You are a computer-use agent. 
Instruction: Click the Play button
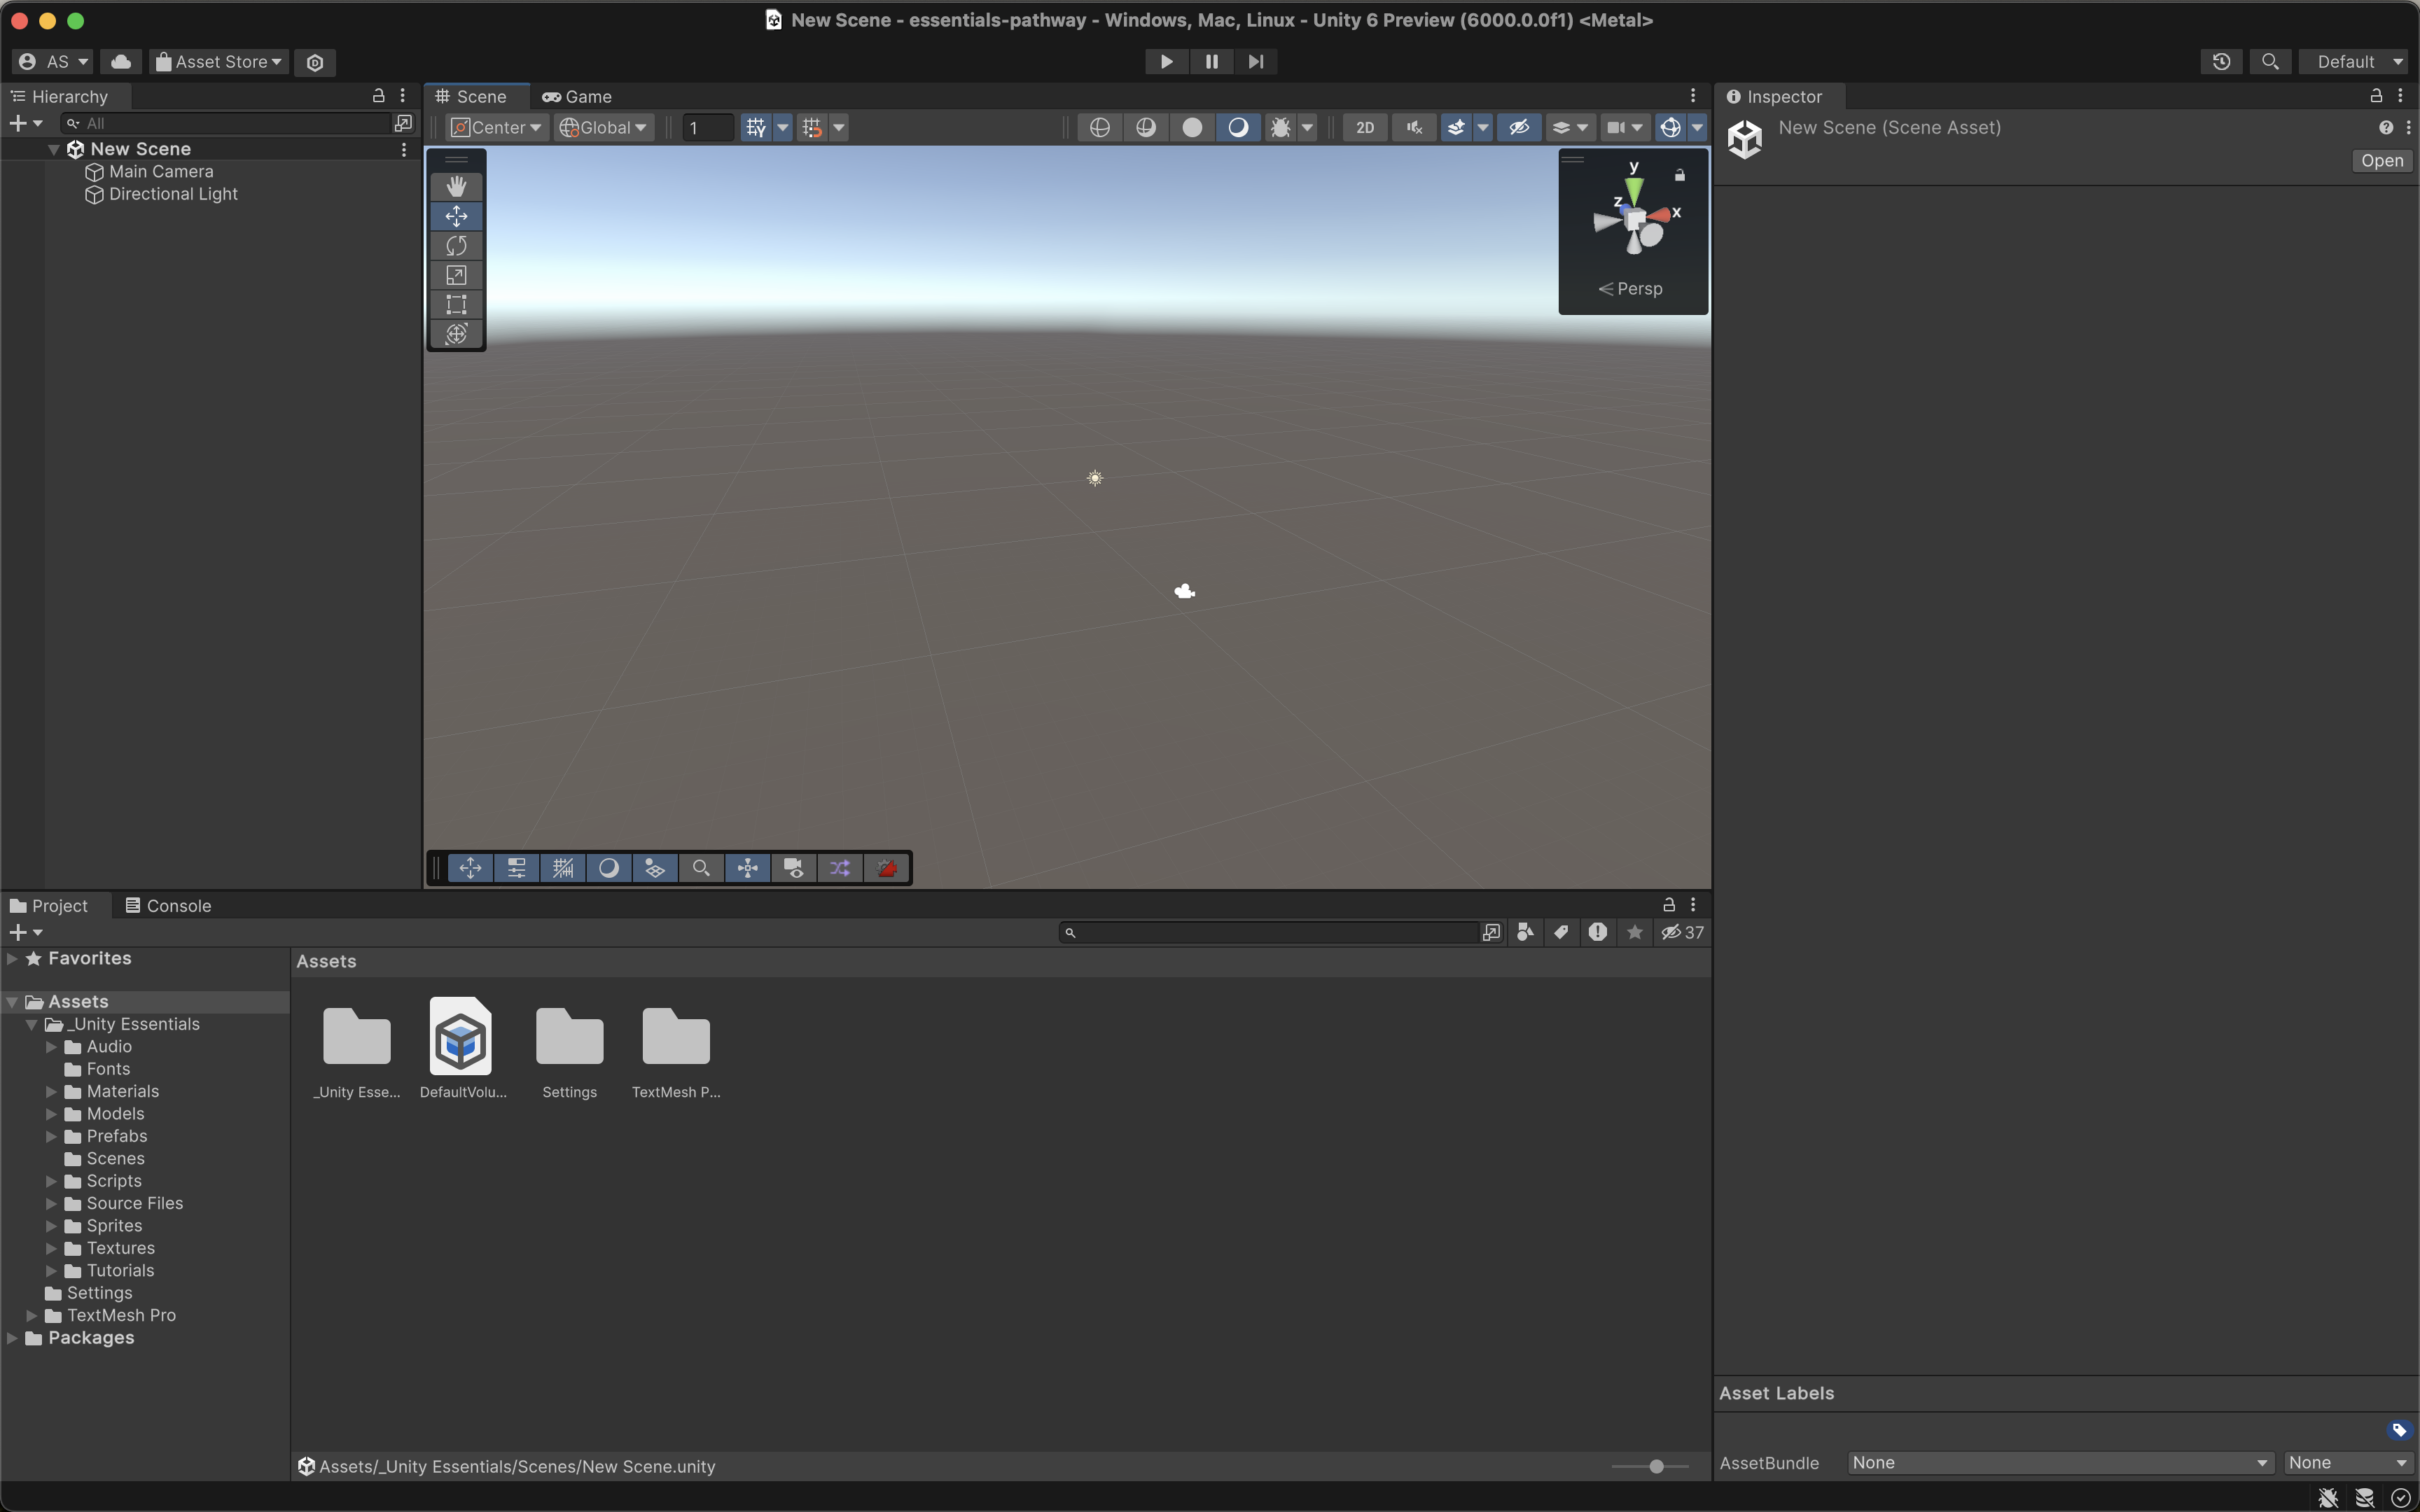point(1166,62)
